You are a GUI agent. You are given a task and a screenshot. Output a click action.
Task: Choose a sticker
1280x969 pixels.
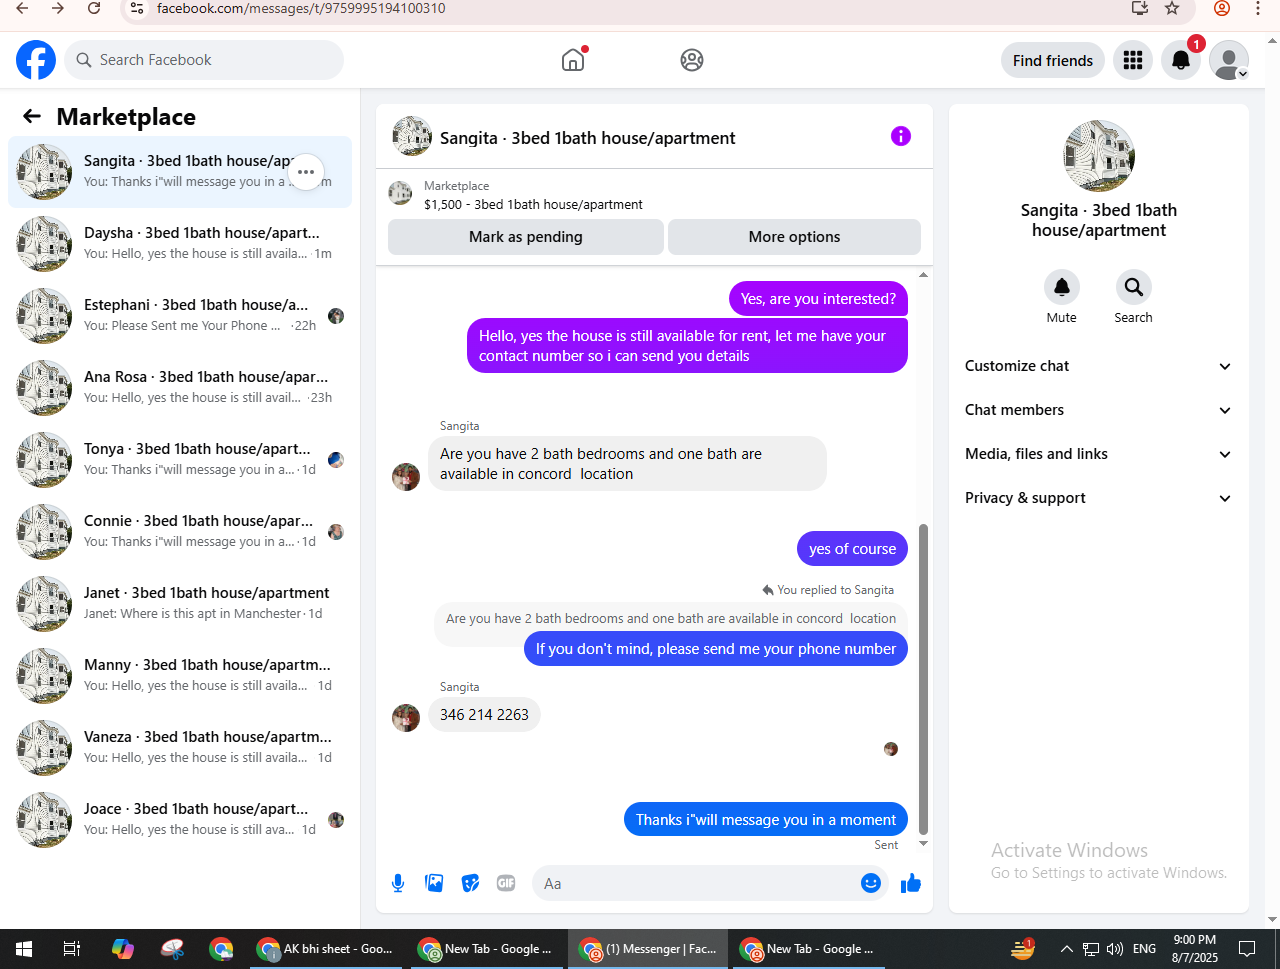pyautogui.click(x=470, y=883)
